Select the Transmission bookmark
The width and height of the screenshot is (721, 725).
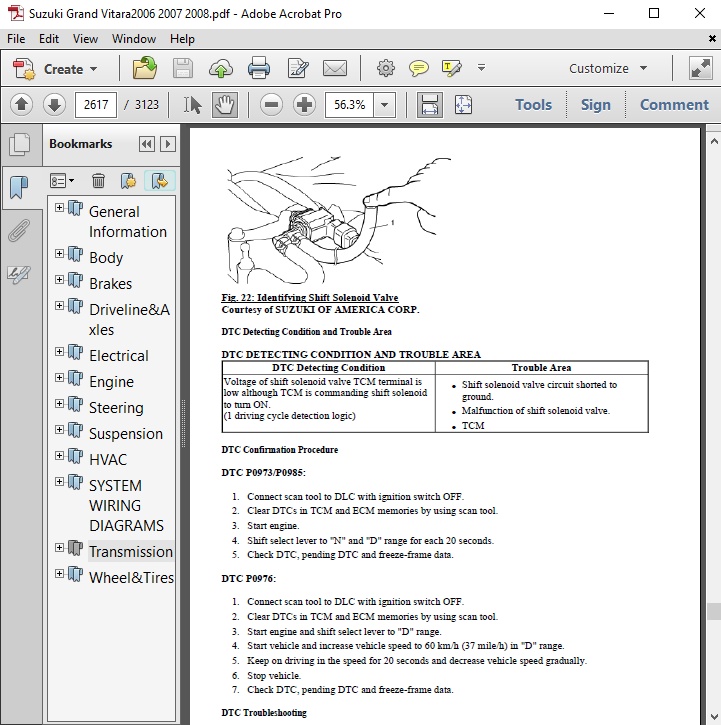pyautogui.click(x=131, y=551)
